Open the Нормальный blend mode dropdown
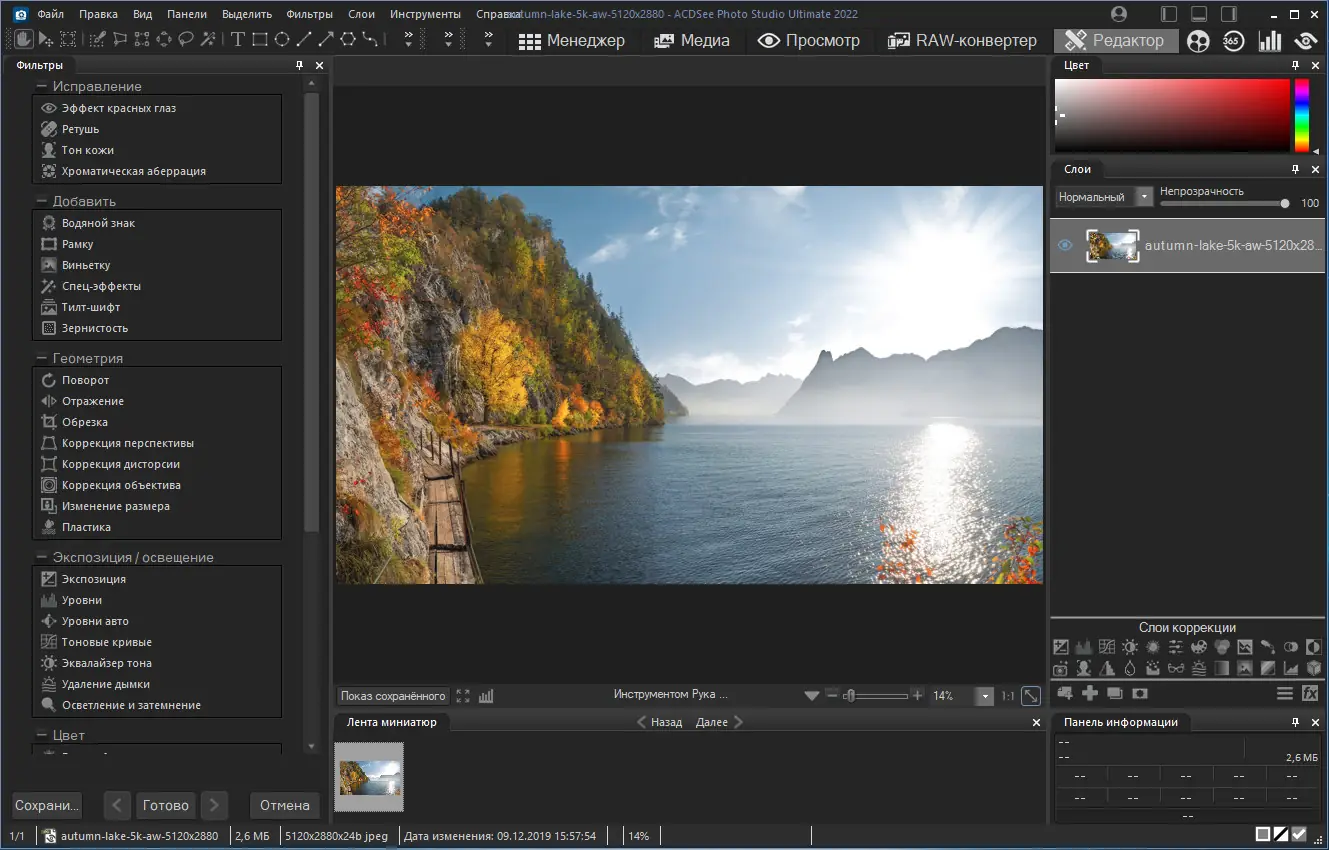1329x850 pixels. point(1143,196)
